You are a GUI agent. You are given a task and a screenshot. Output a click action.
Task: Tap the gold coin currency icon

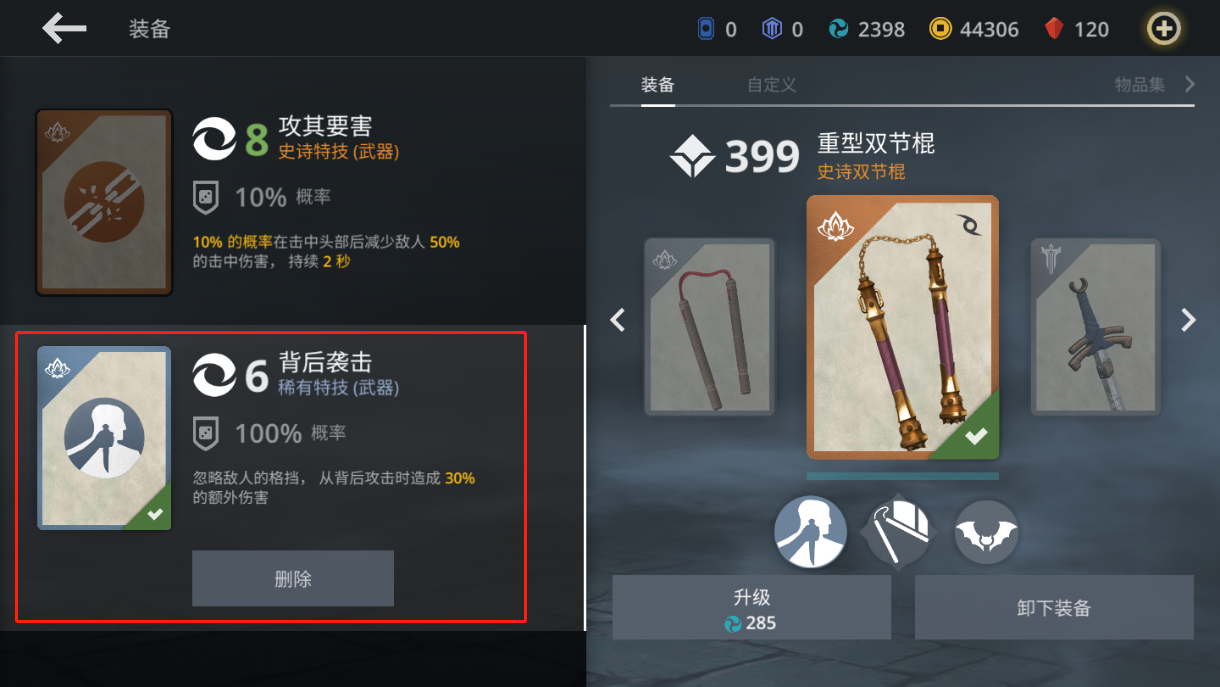940,29
